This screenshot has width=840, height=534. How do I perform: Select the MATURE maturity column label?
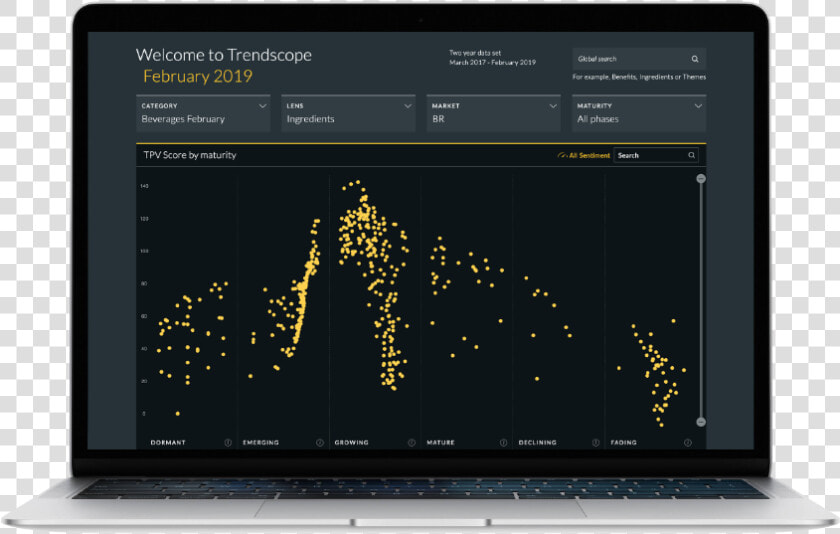coord(440,442)
